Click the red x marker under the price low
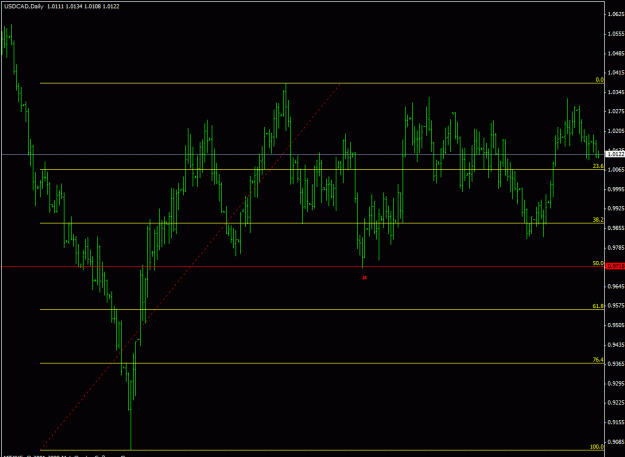625x457 pixels. pyautogui.click(x=364, y=277)
